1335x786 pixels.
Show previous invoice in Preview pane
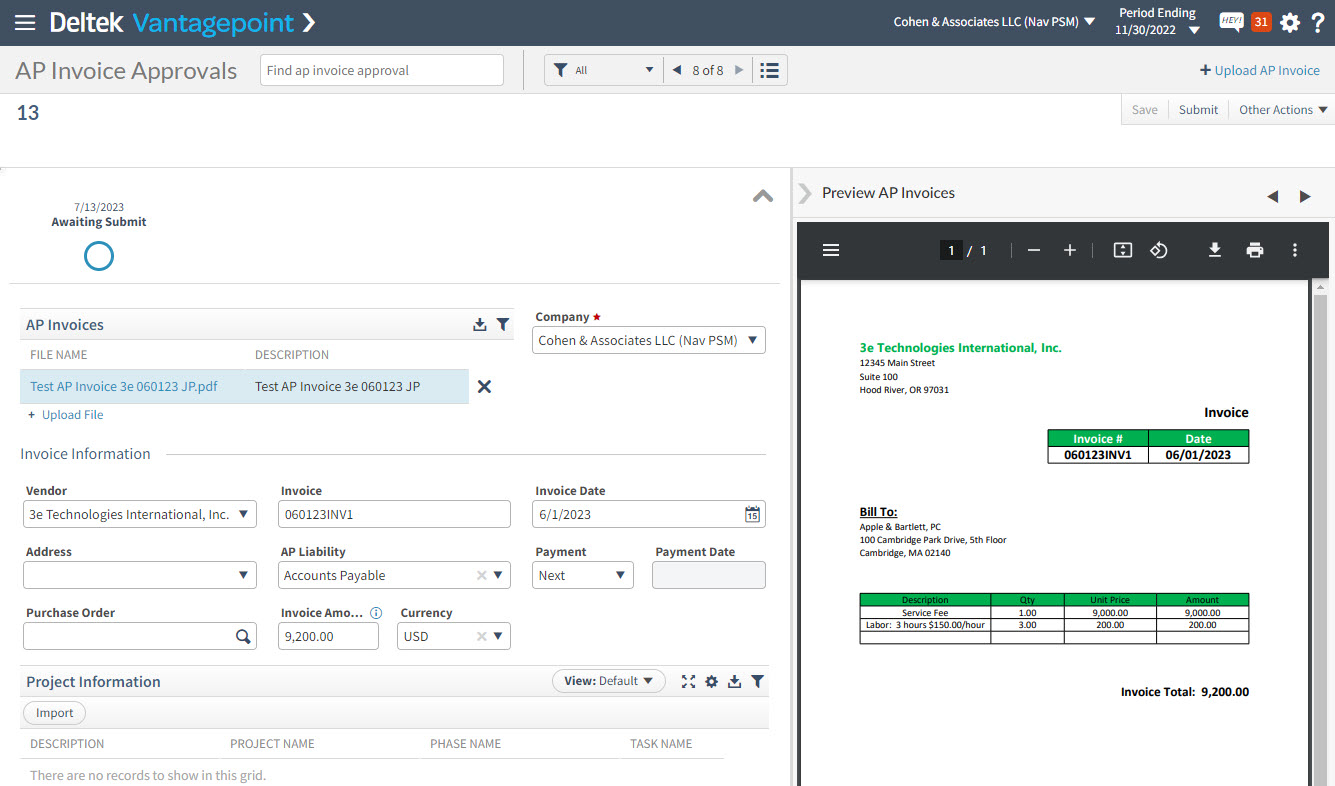1272,196
